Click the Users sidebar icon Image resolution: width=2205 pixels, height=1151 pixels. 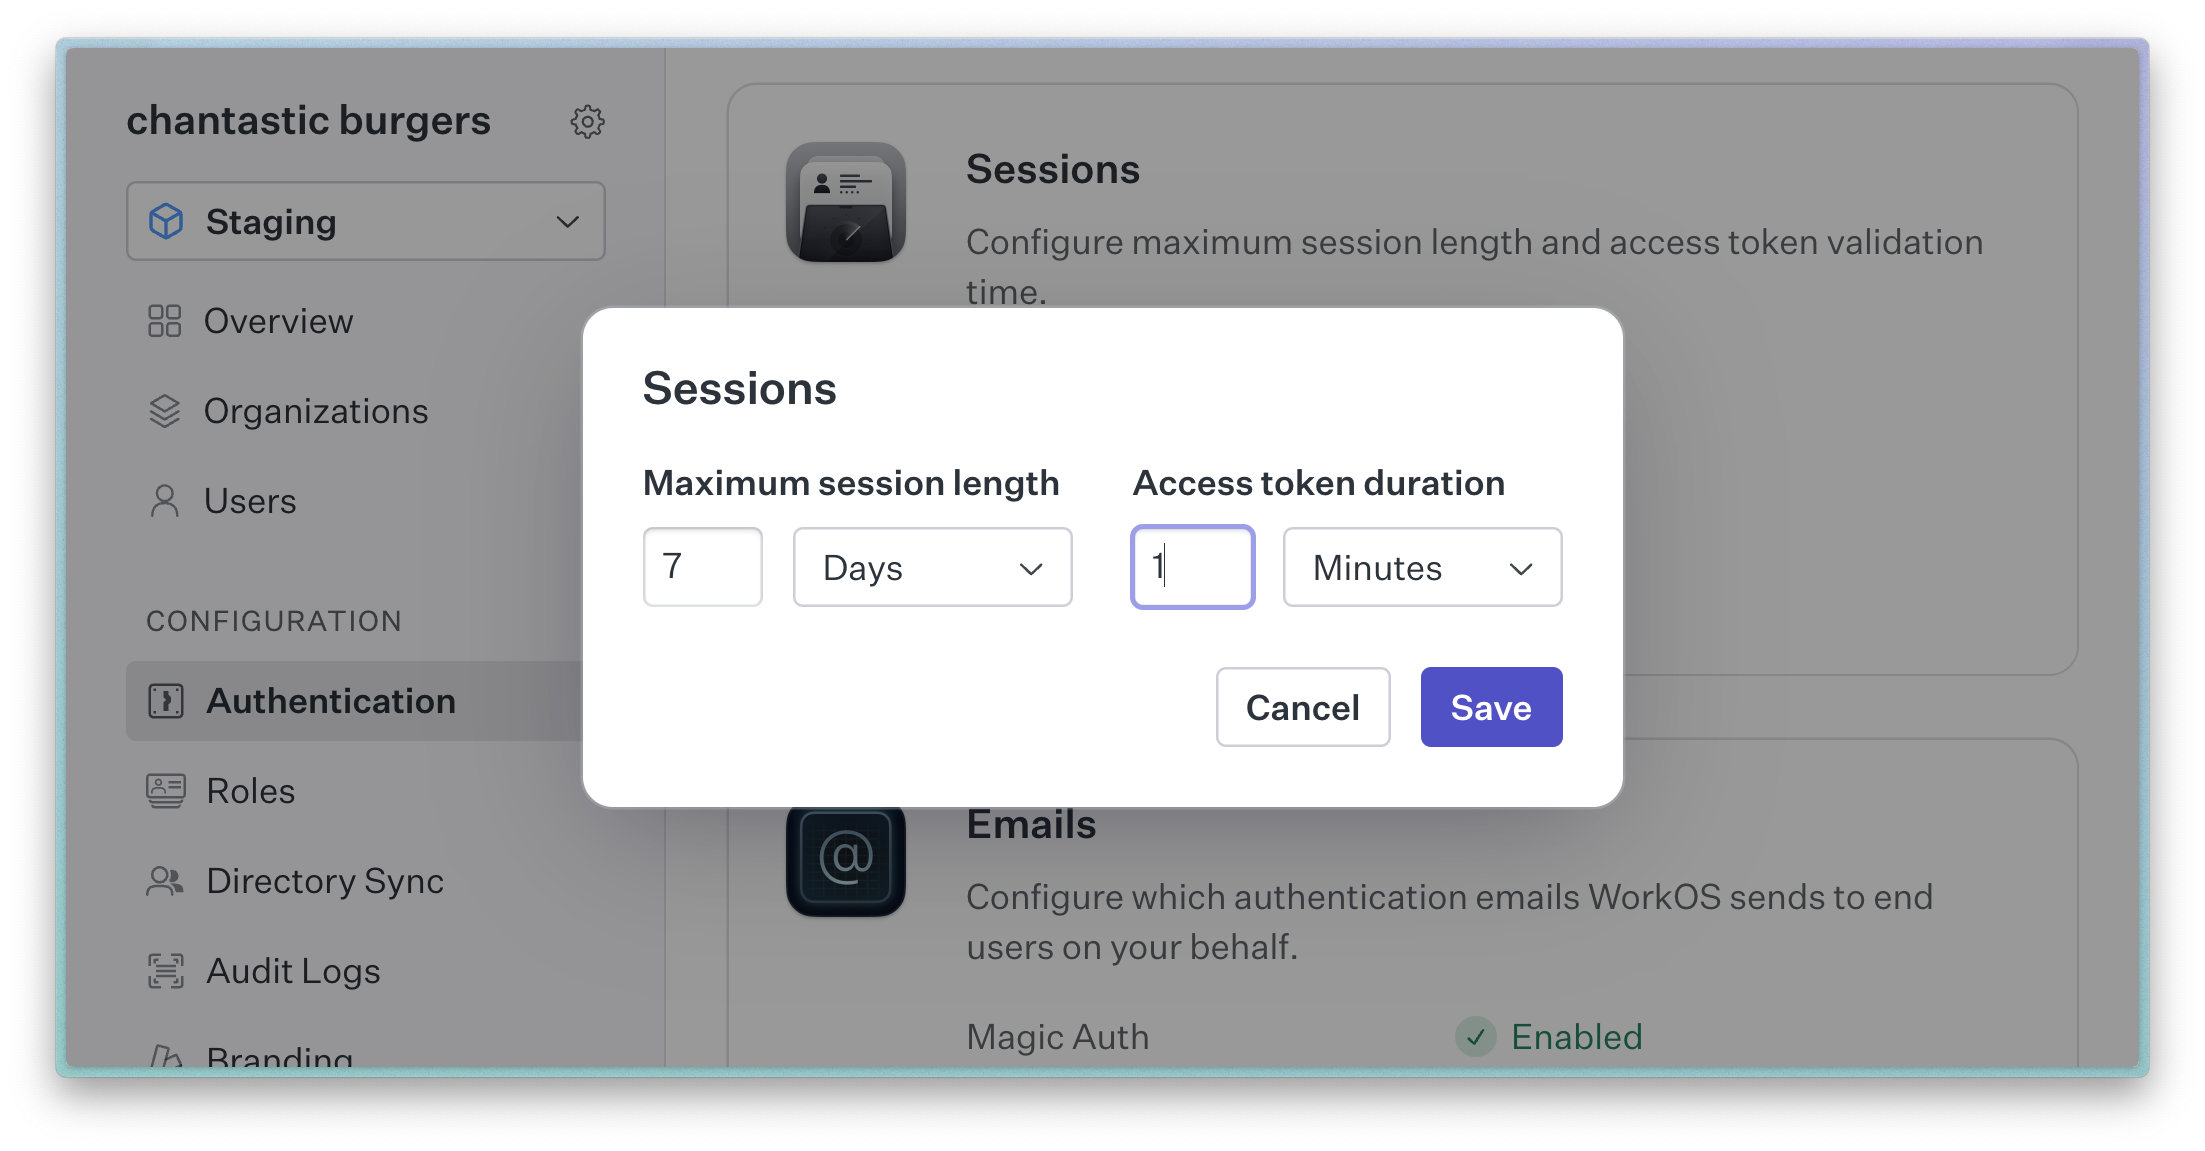click(x=165, y=499)
